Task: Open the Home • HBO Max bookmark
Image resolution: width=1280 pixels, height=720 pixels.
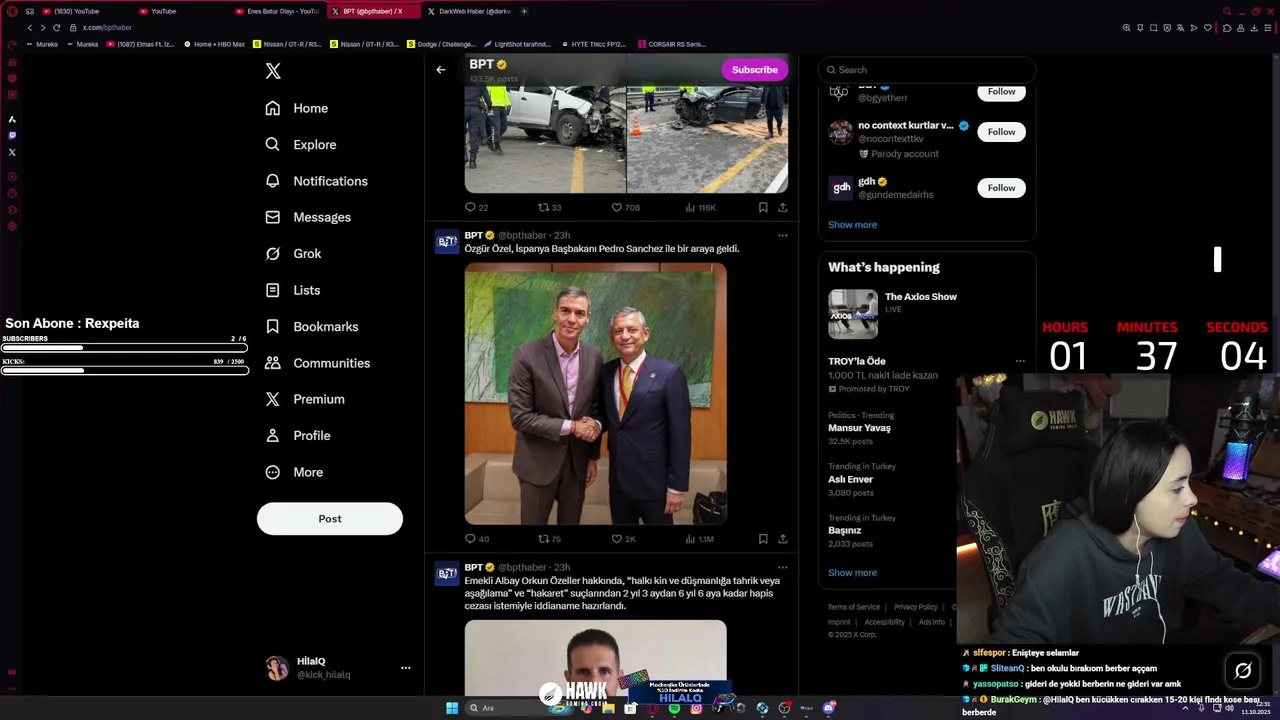Action: point(215,44)
